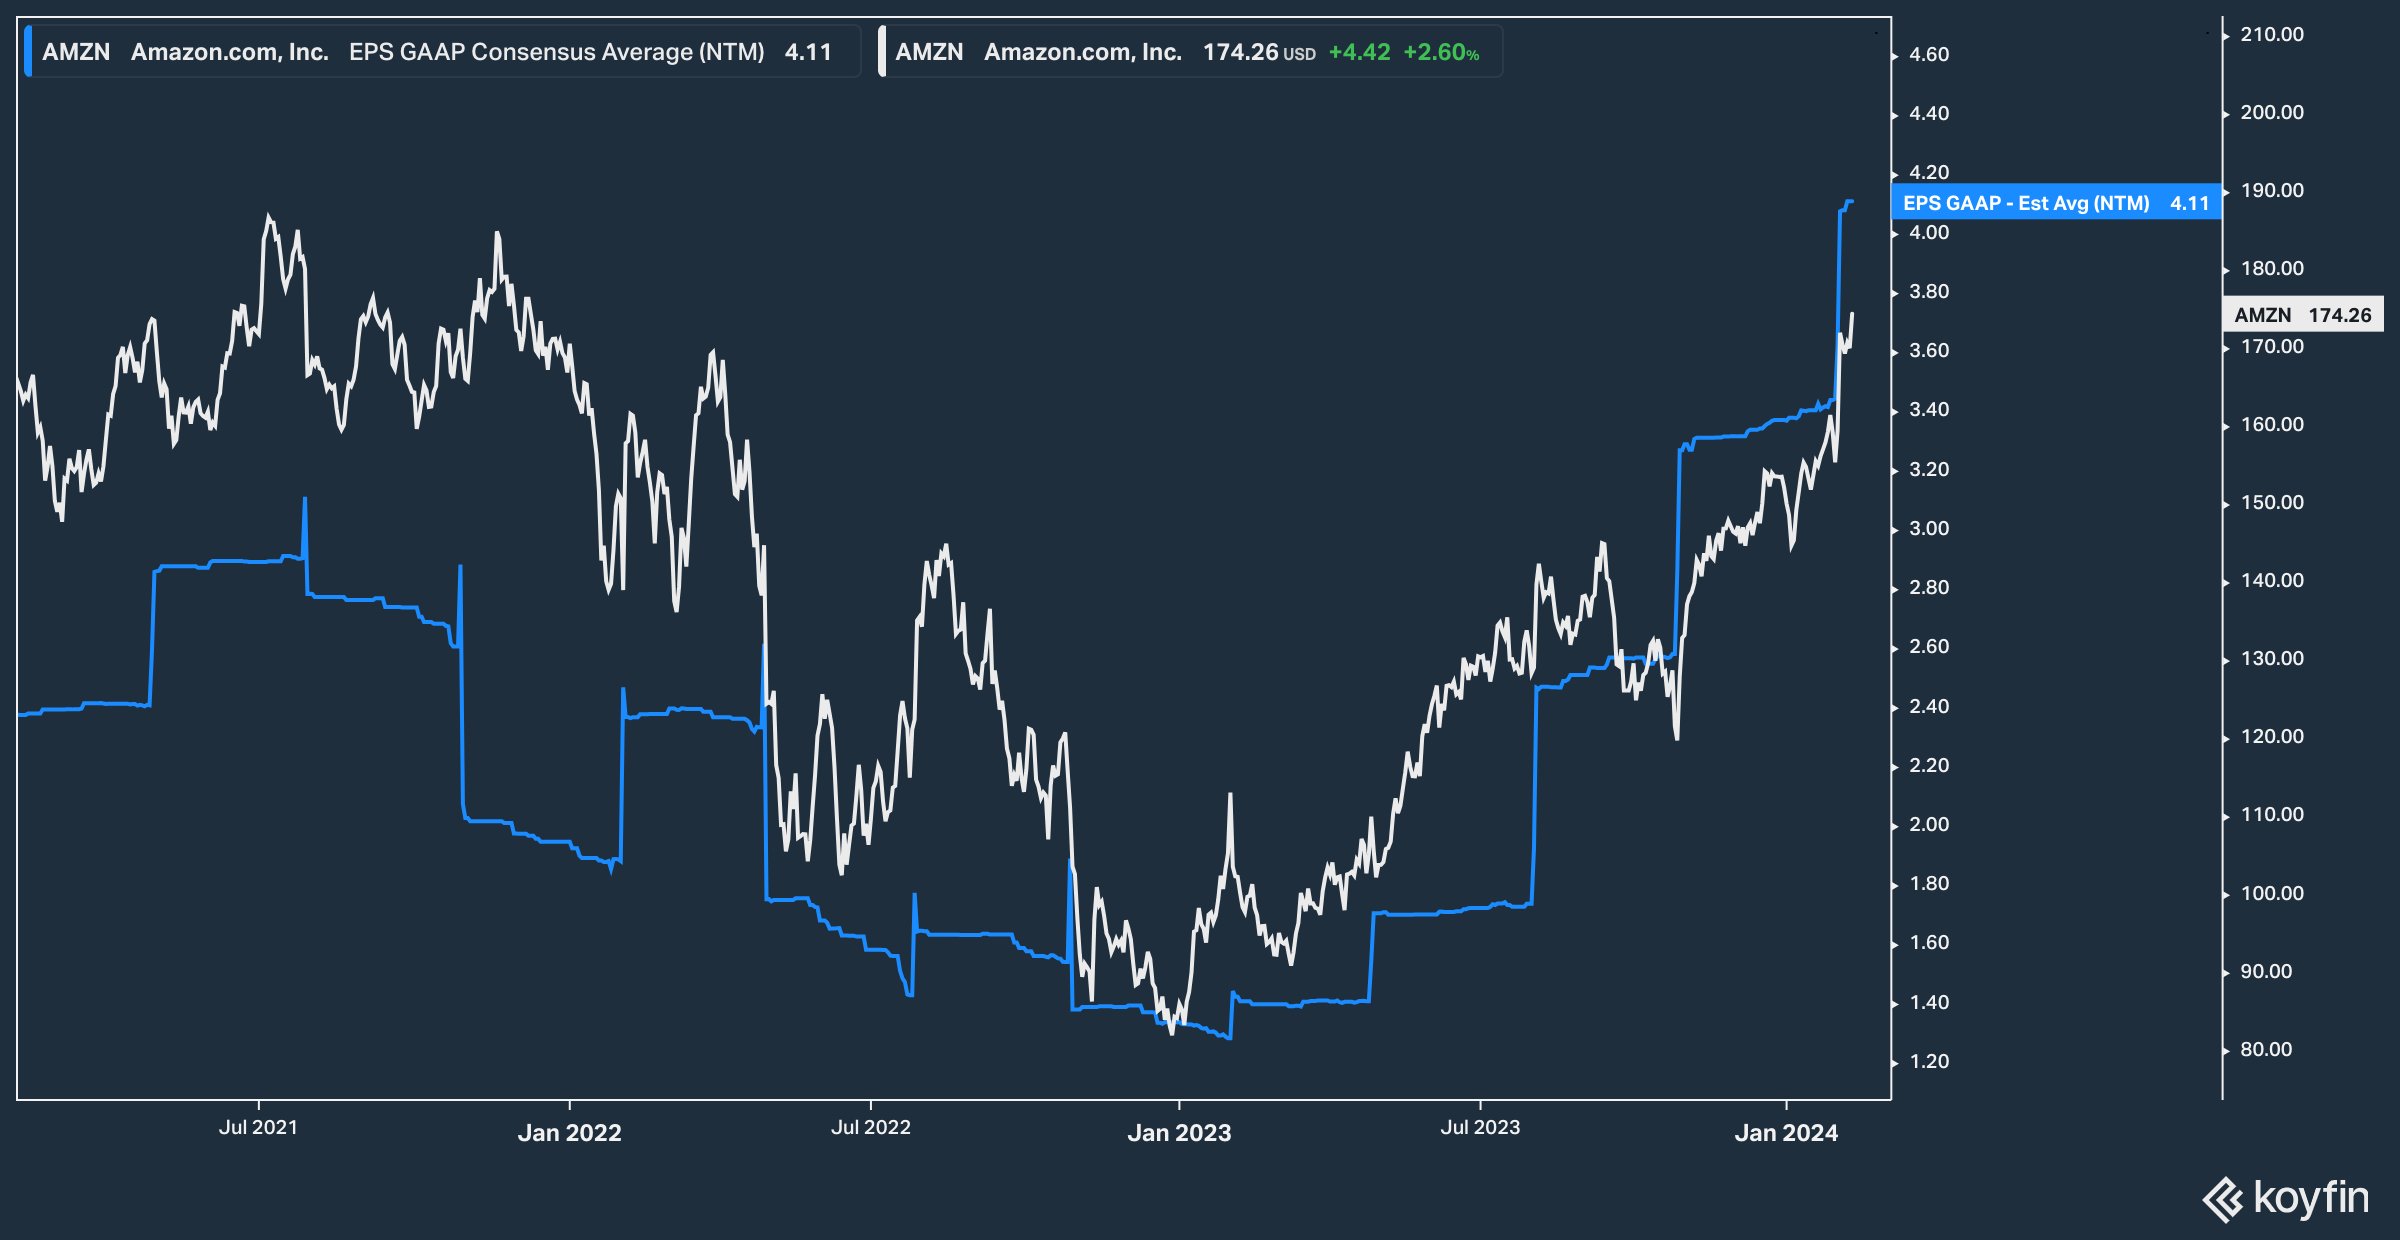
Task: Click the 210.00 price axis value
Action: pos(2272,35)
